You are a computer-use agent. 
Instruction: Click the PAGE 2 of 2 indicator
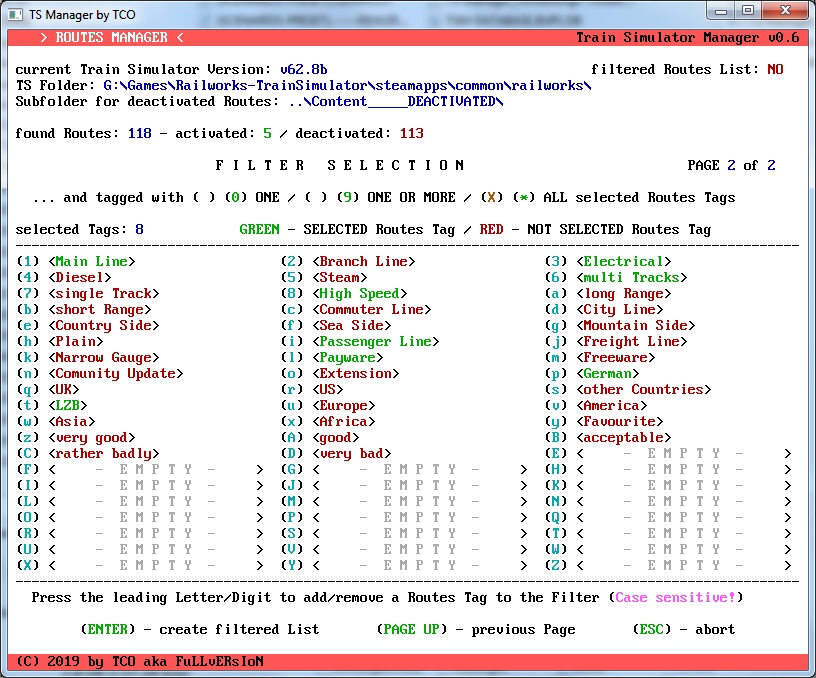click(731, 165)
